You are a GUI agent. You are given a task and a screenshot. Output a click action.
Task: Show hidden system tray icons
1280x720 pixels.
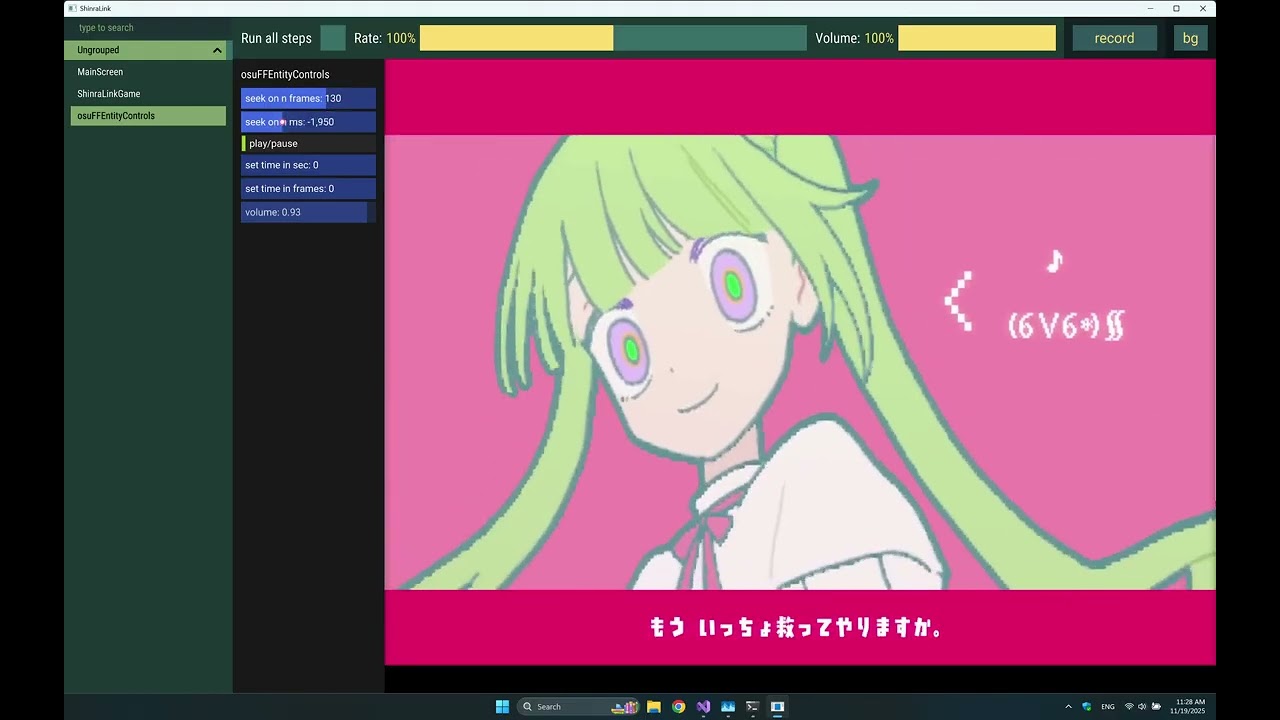[1068, 707]
